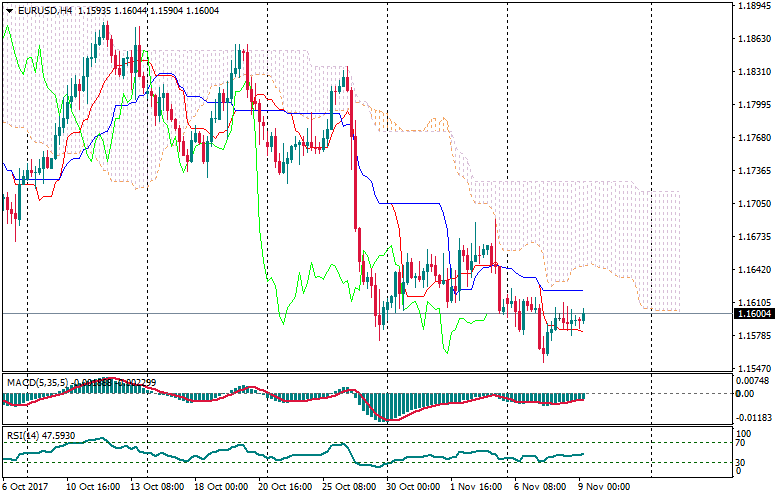Click the 1 Nov 16:00 time label
Screen dimensions: 775x498
click(x=476, y=487)
